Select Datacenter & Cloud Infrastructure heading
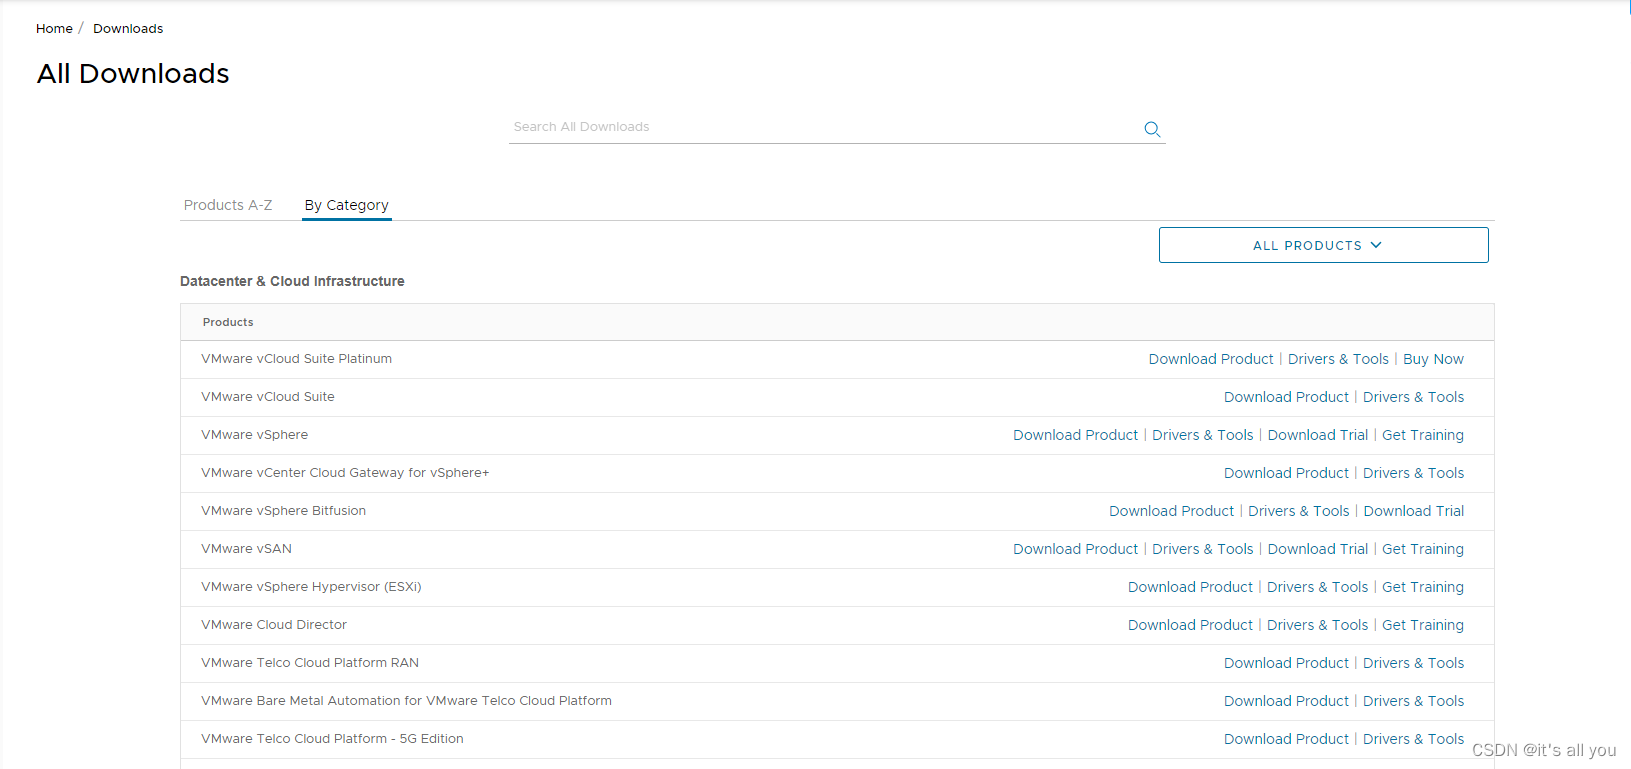Screen dimensions: 1631x769 coord(292,281)
